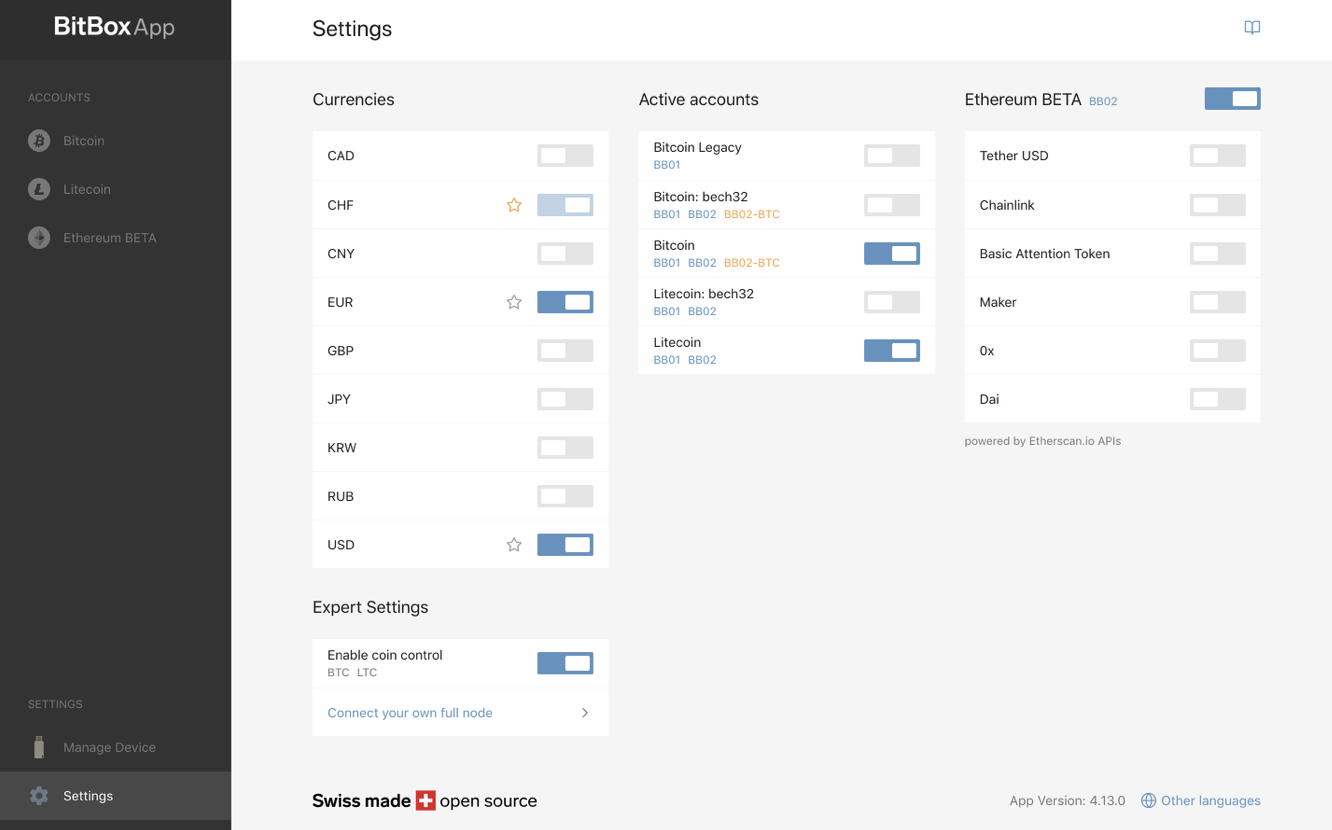Click the orange star next to CHF
The height and width of the screenshot is (830, 1332).
[514, 205]
